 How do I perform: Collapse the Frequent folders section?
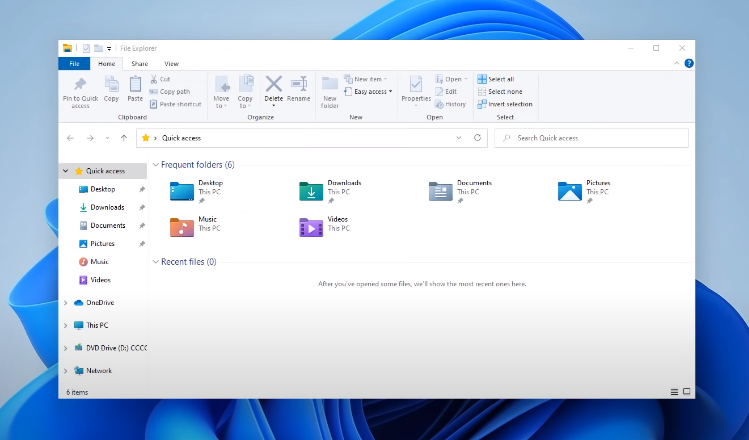pos(155,164)
